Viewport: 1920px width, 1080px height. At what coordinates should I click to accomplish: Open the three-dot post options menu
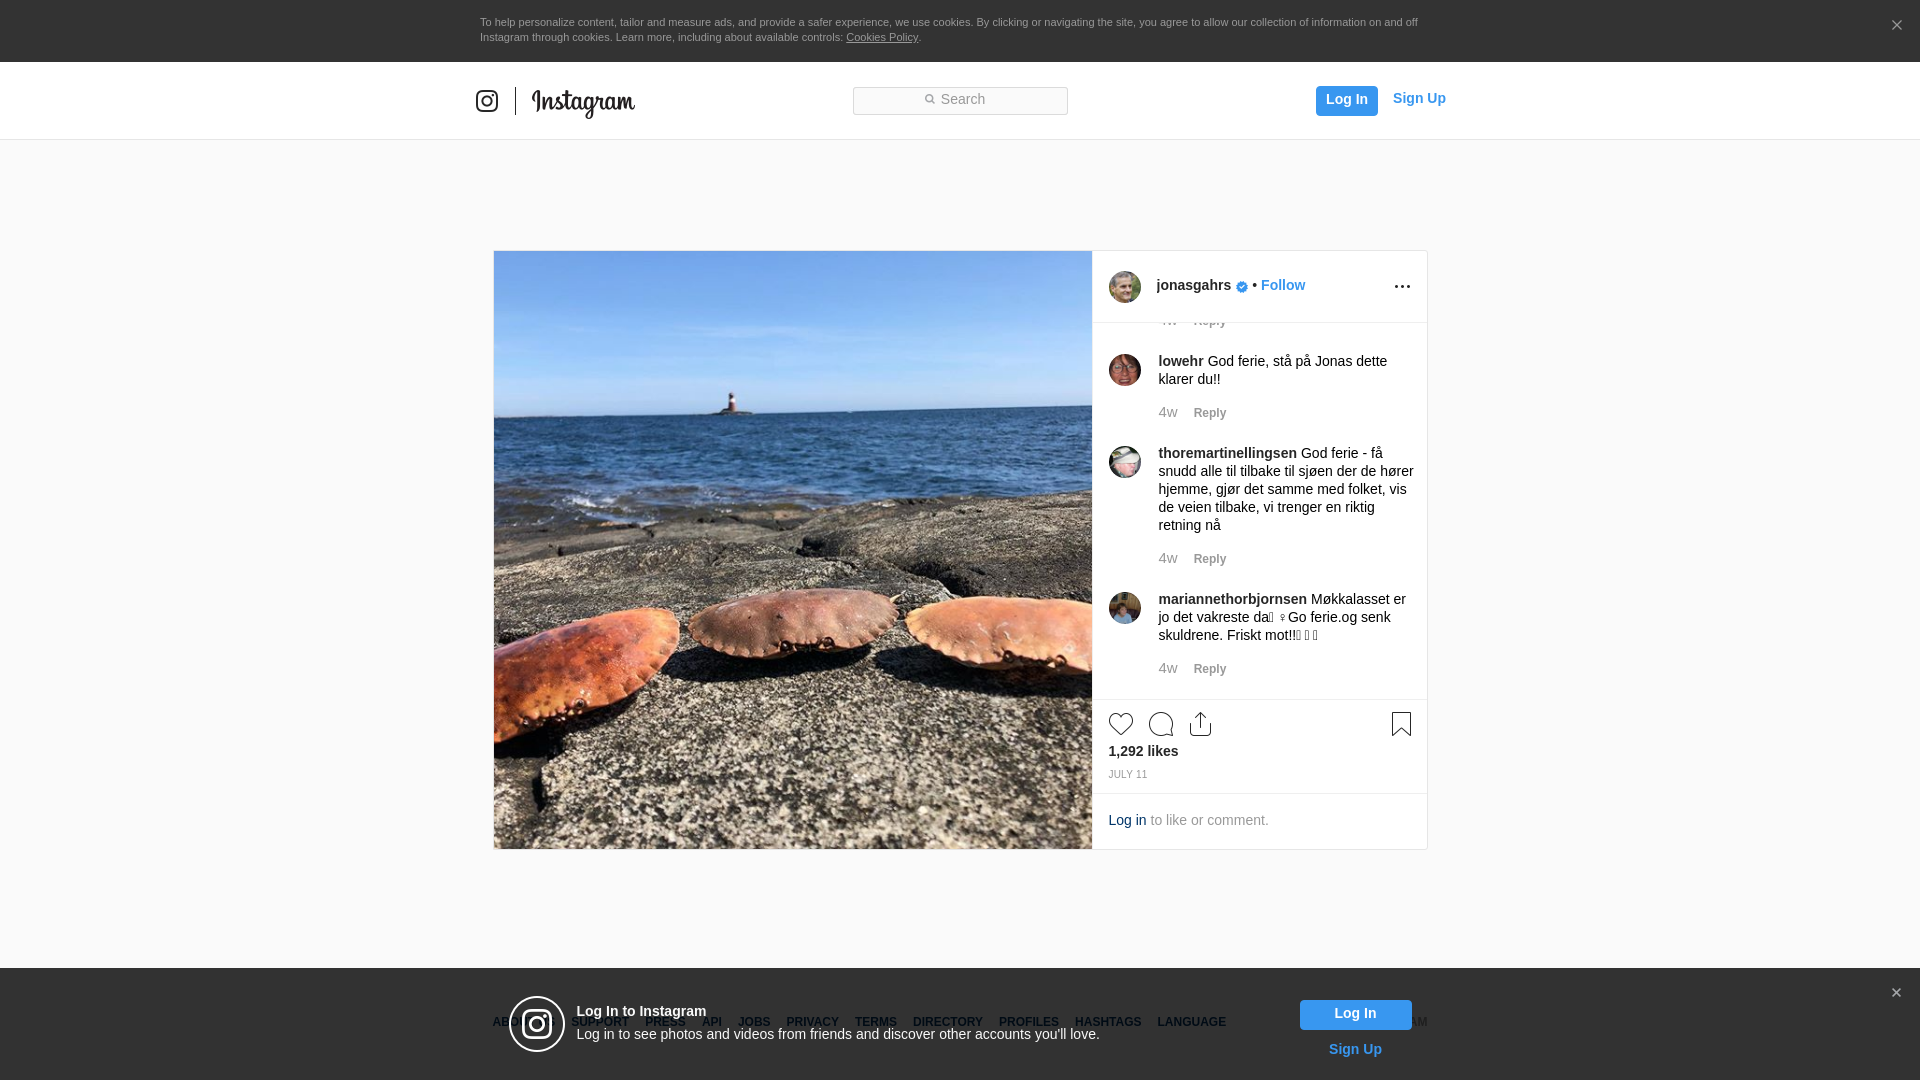(1402, 287)
